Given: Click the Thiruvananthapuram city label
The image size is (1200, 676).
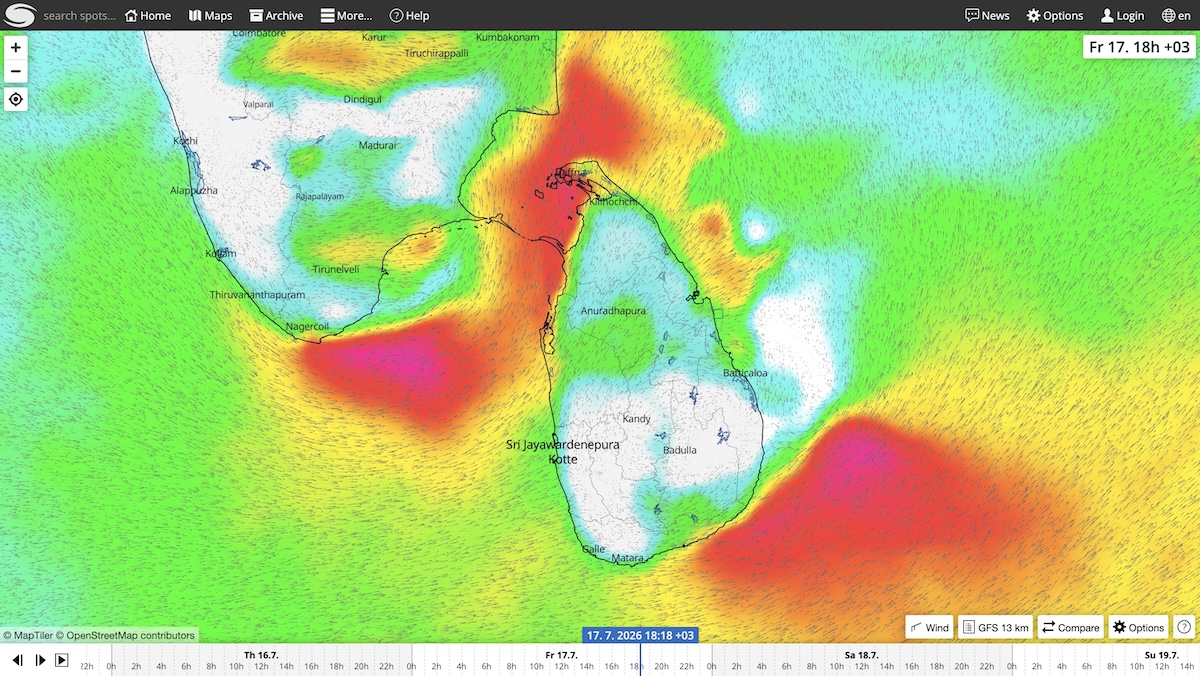Looking at the screenshot, I should [x=256, y=295].
